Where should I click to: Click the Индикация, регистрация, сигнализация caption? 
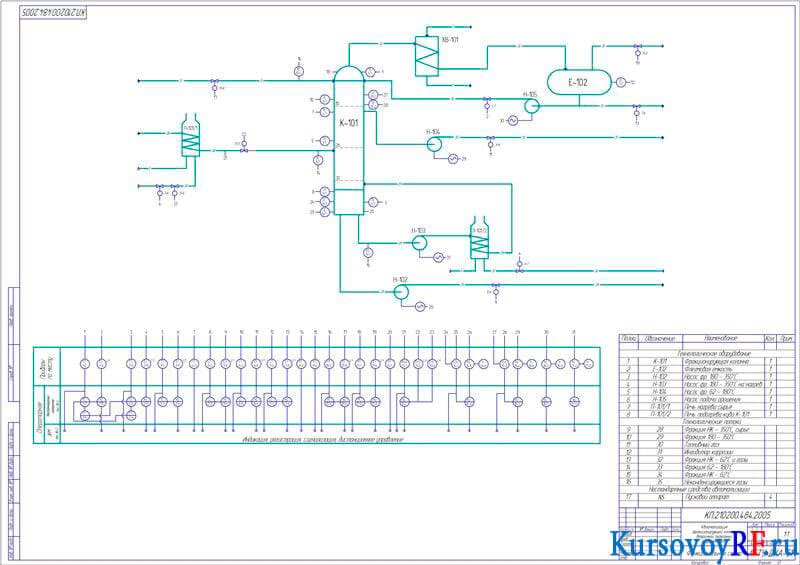pos(323,439)
